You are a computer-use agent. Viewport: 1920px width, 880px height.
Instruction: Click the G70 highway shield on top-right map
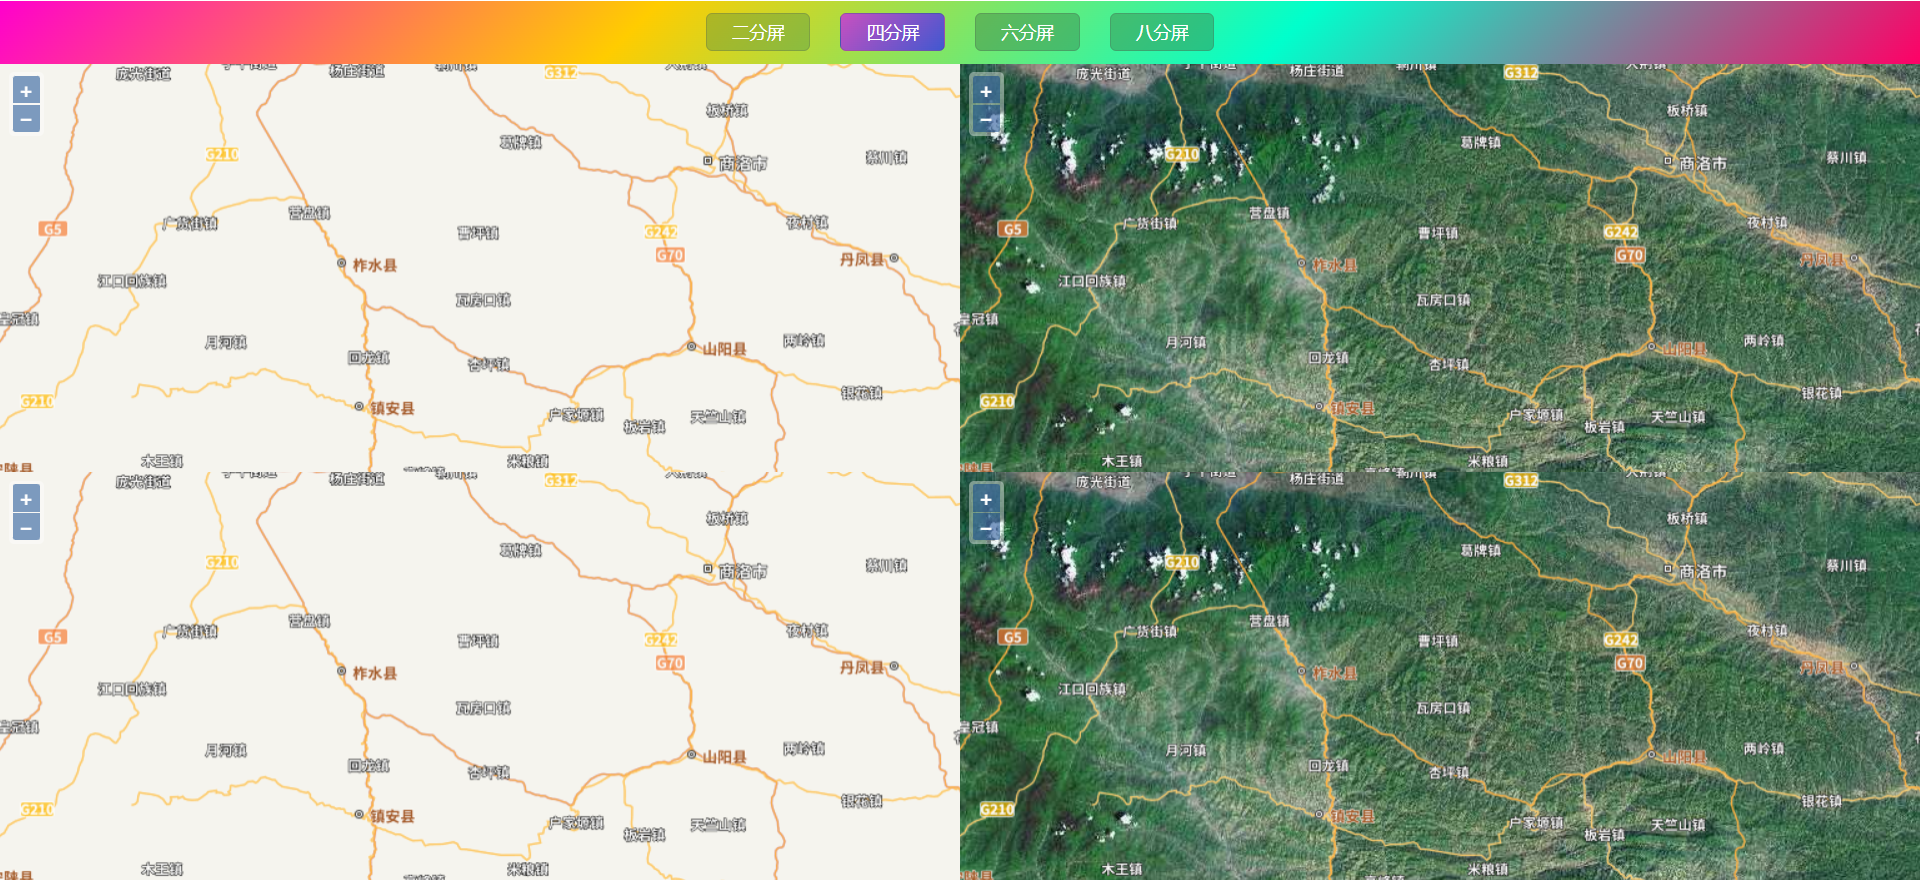pos(1630,255)
